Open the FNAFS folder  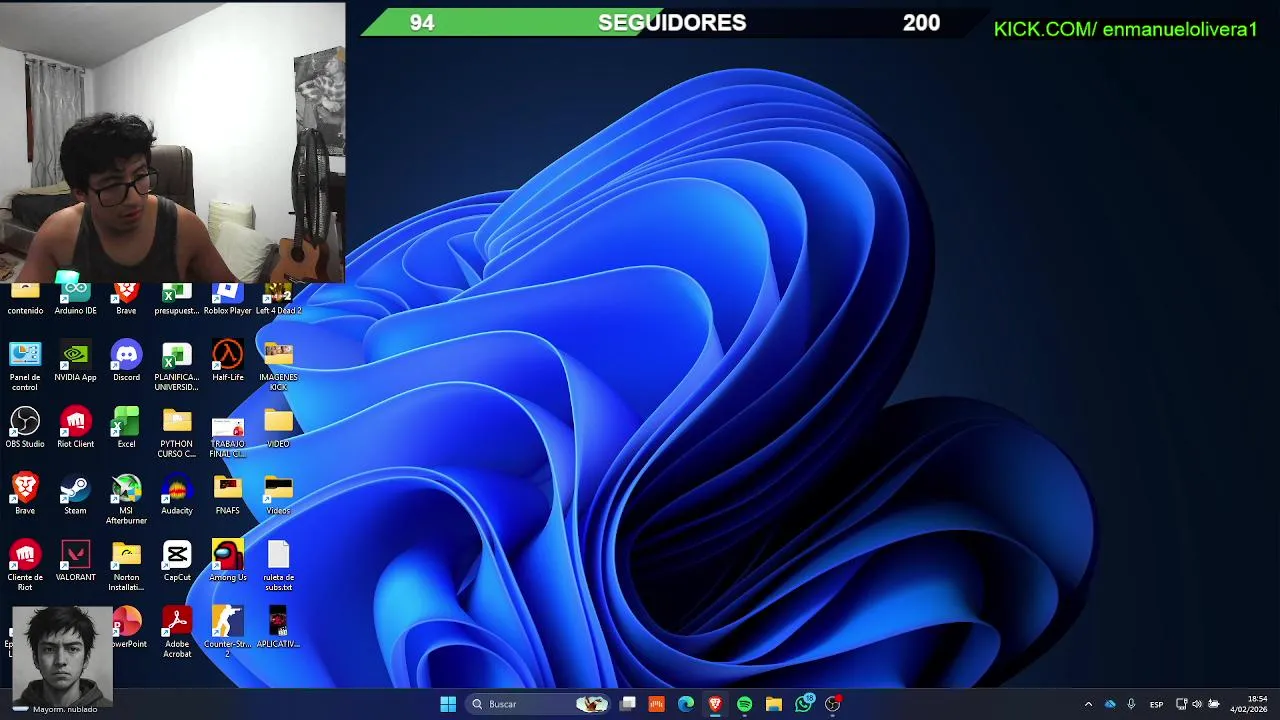click(227, 495)
